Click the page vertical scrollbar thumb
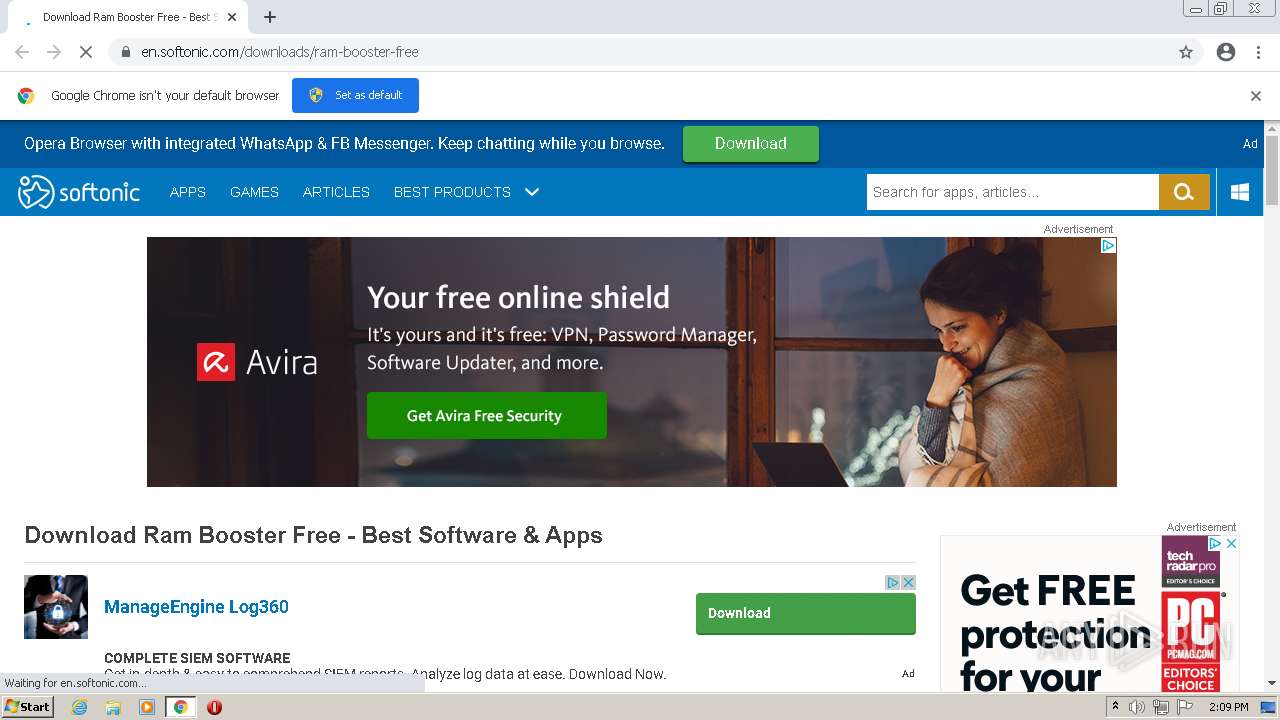 (x=1272, y=170)
